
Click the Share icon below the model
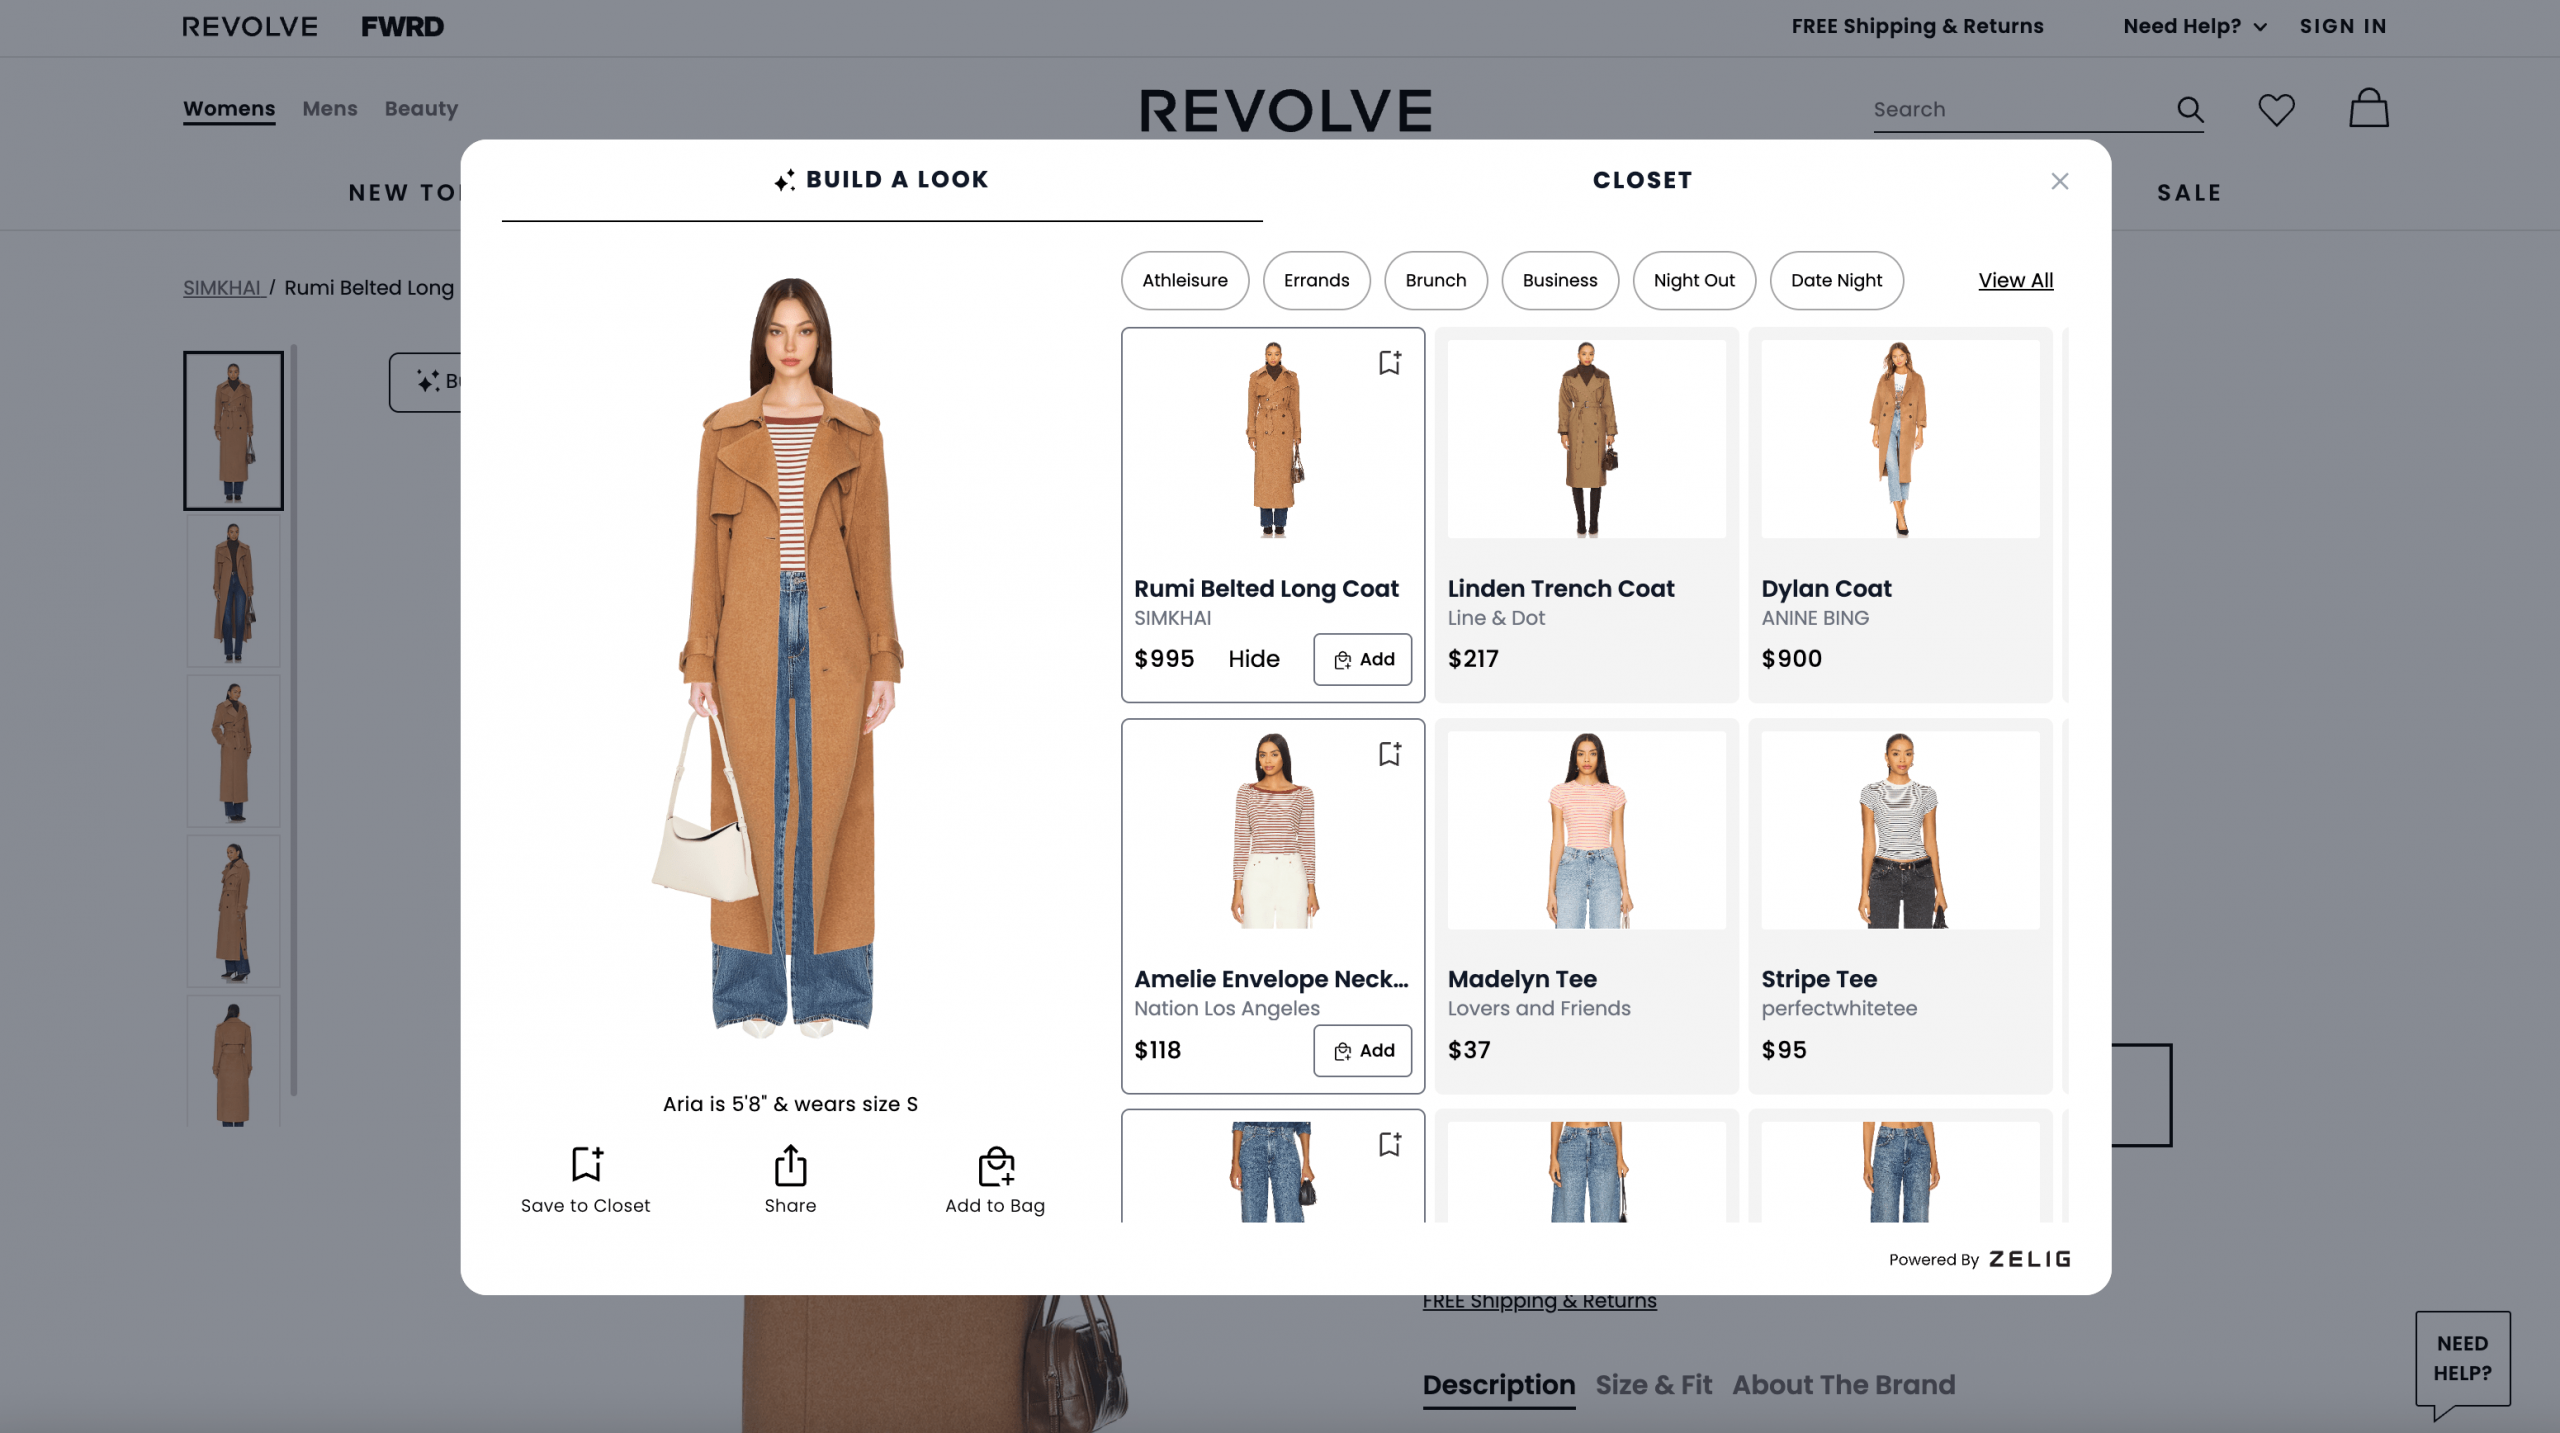click(789, 1164)
